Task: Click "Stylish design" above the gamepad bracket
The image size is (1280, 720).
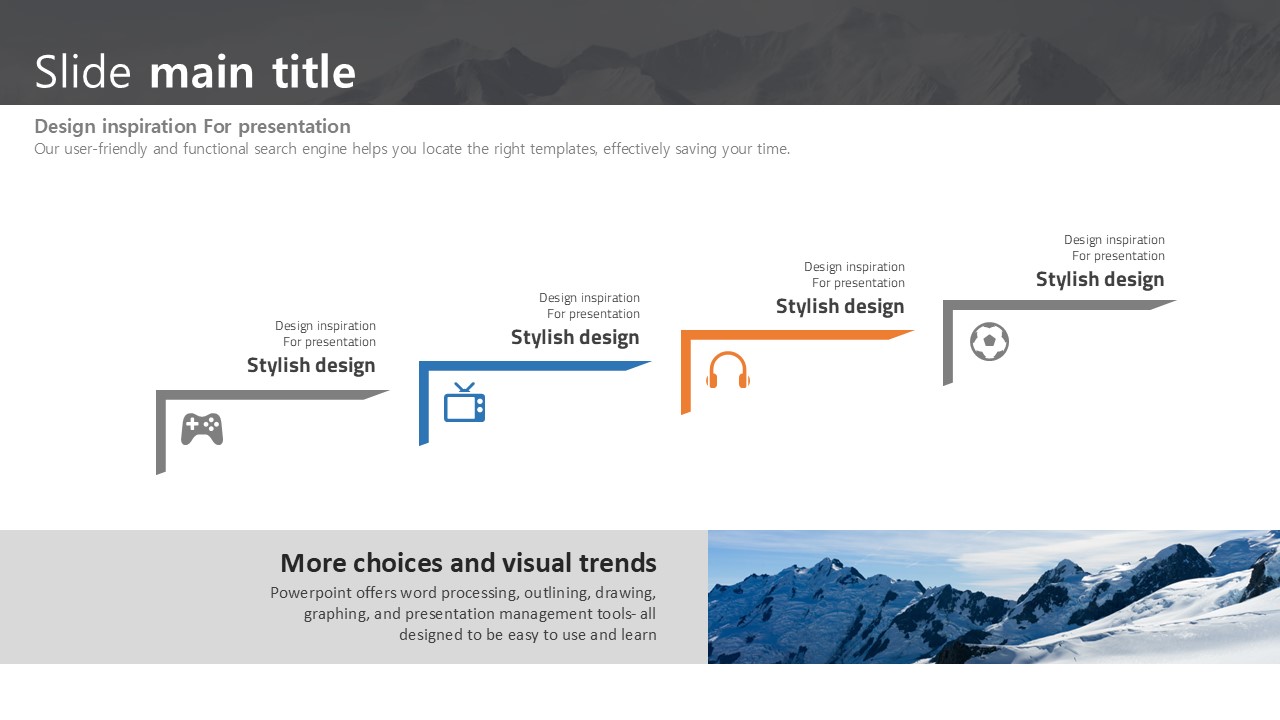Action: tap(311, 366)
